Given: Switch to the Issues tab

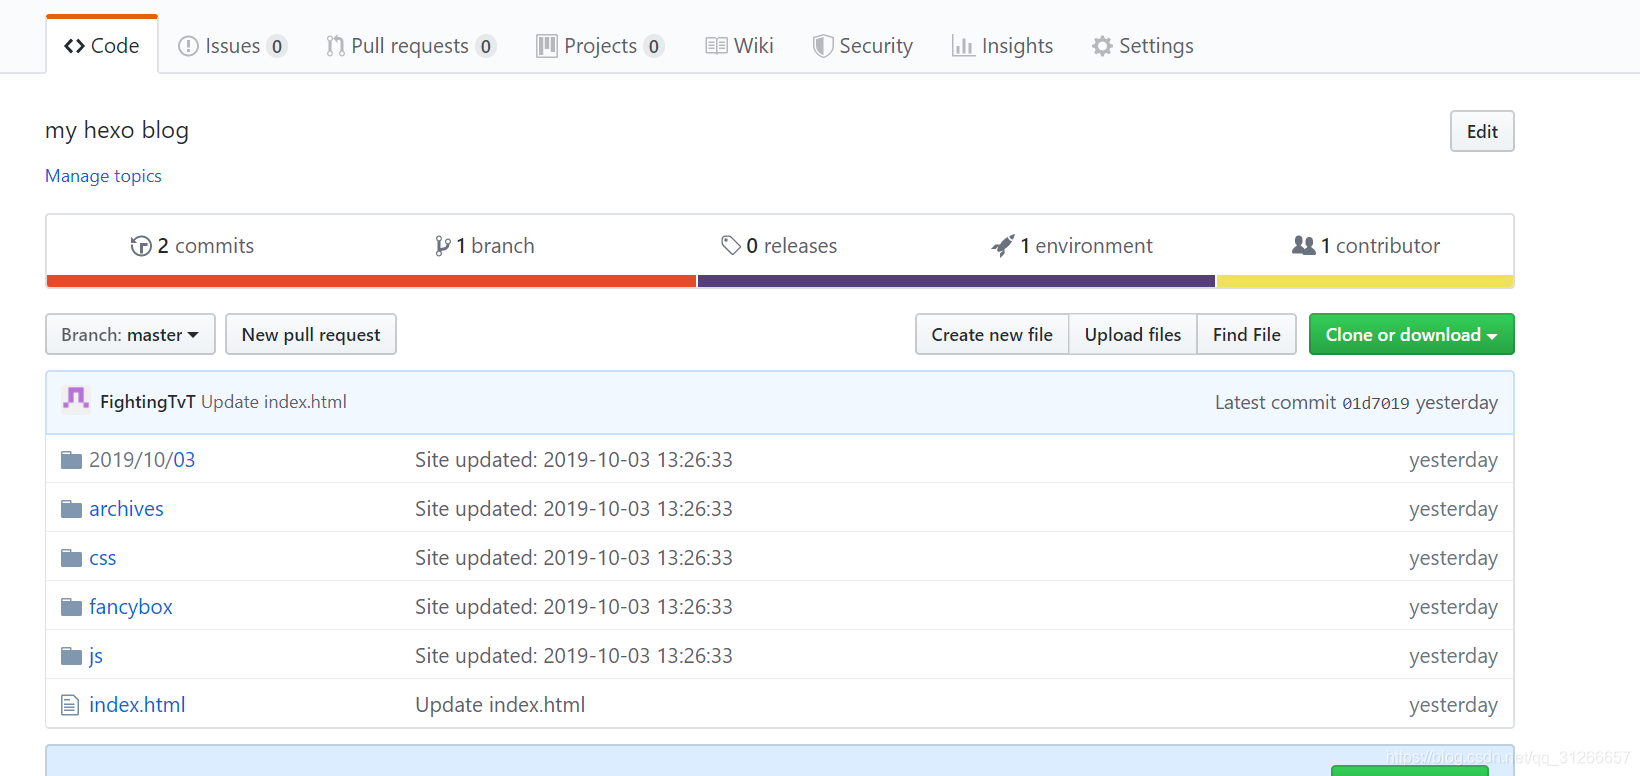Looking at the screenshot, I should 232,46.
